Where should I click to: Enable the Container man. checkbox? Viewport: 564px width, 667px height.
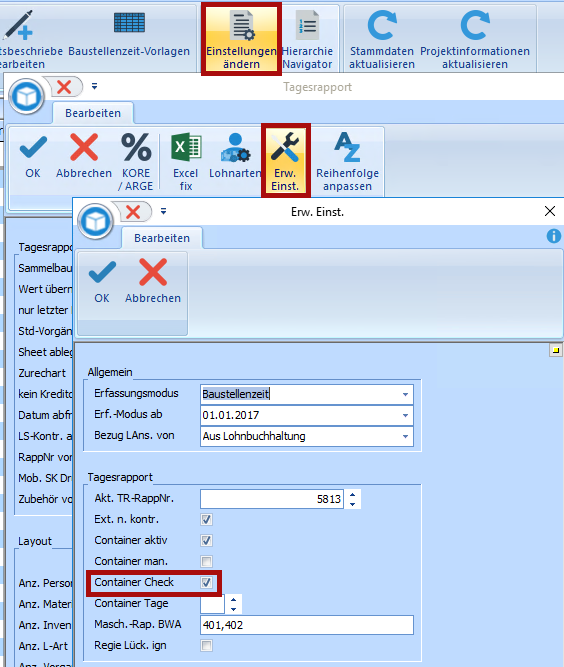[x=207, y=562]
